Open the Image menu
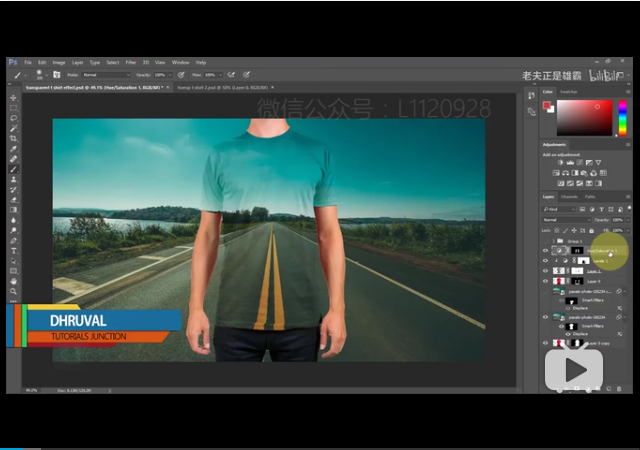Viewport: 640px width, 450px height. coord(59,62)
